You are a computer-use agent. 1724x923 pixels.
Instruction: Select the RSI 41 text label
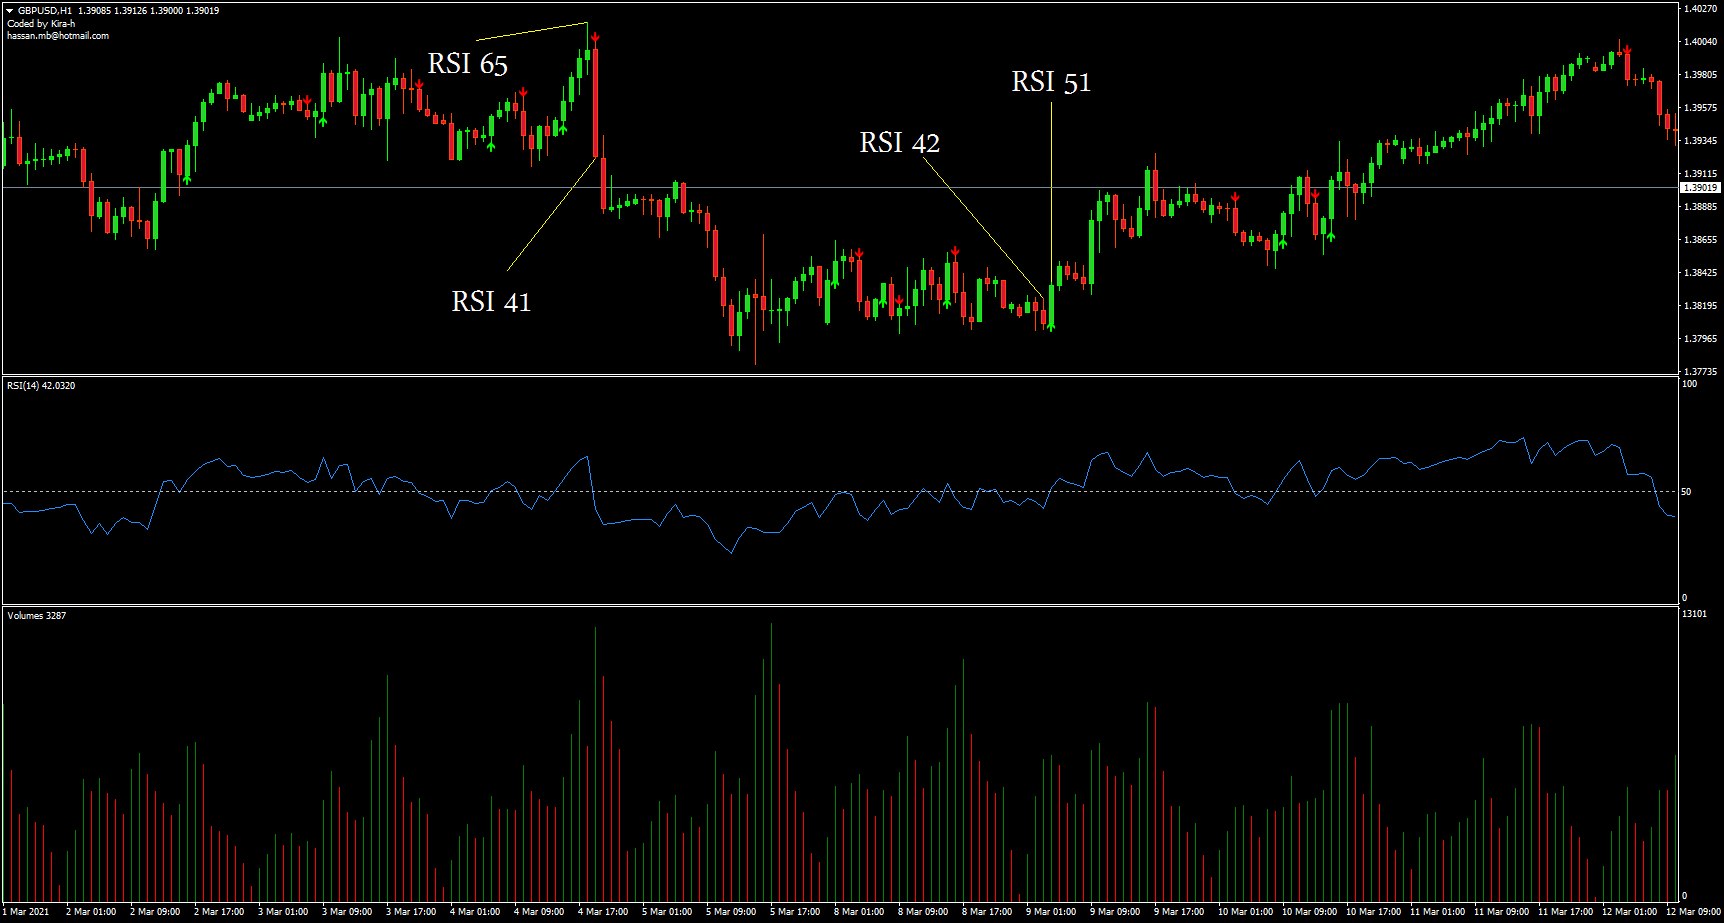(490, 302)
